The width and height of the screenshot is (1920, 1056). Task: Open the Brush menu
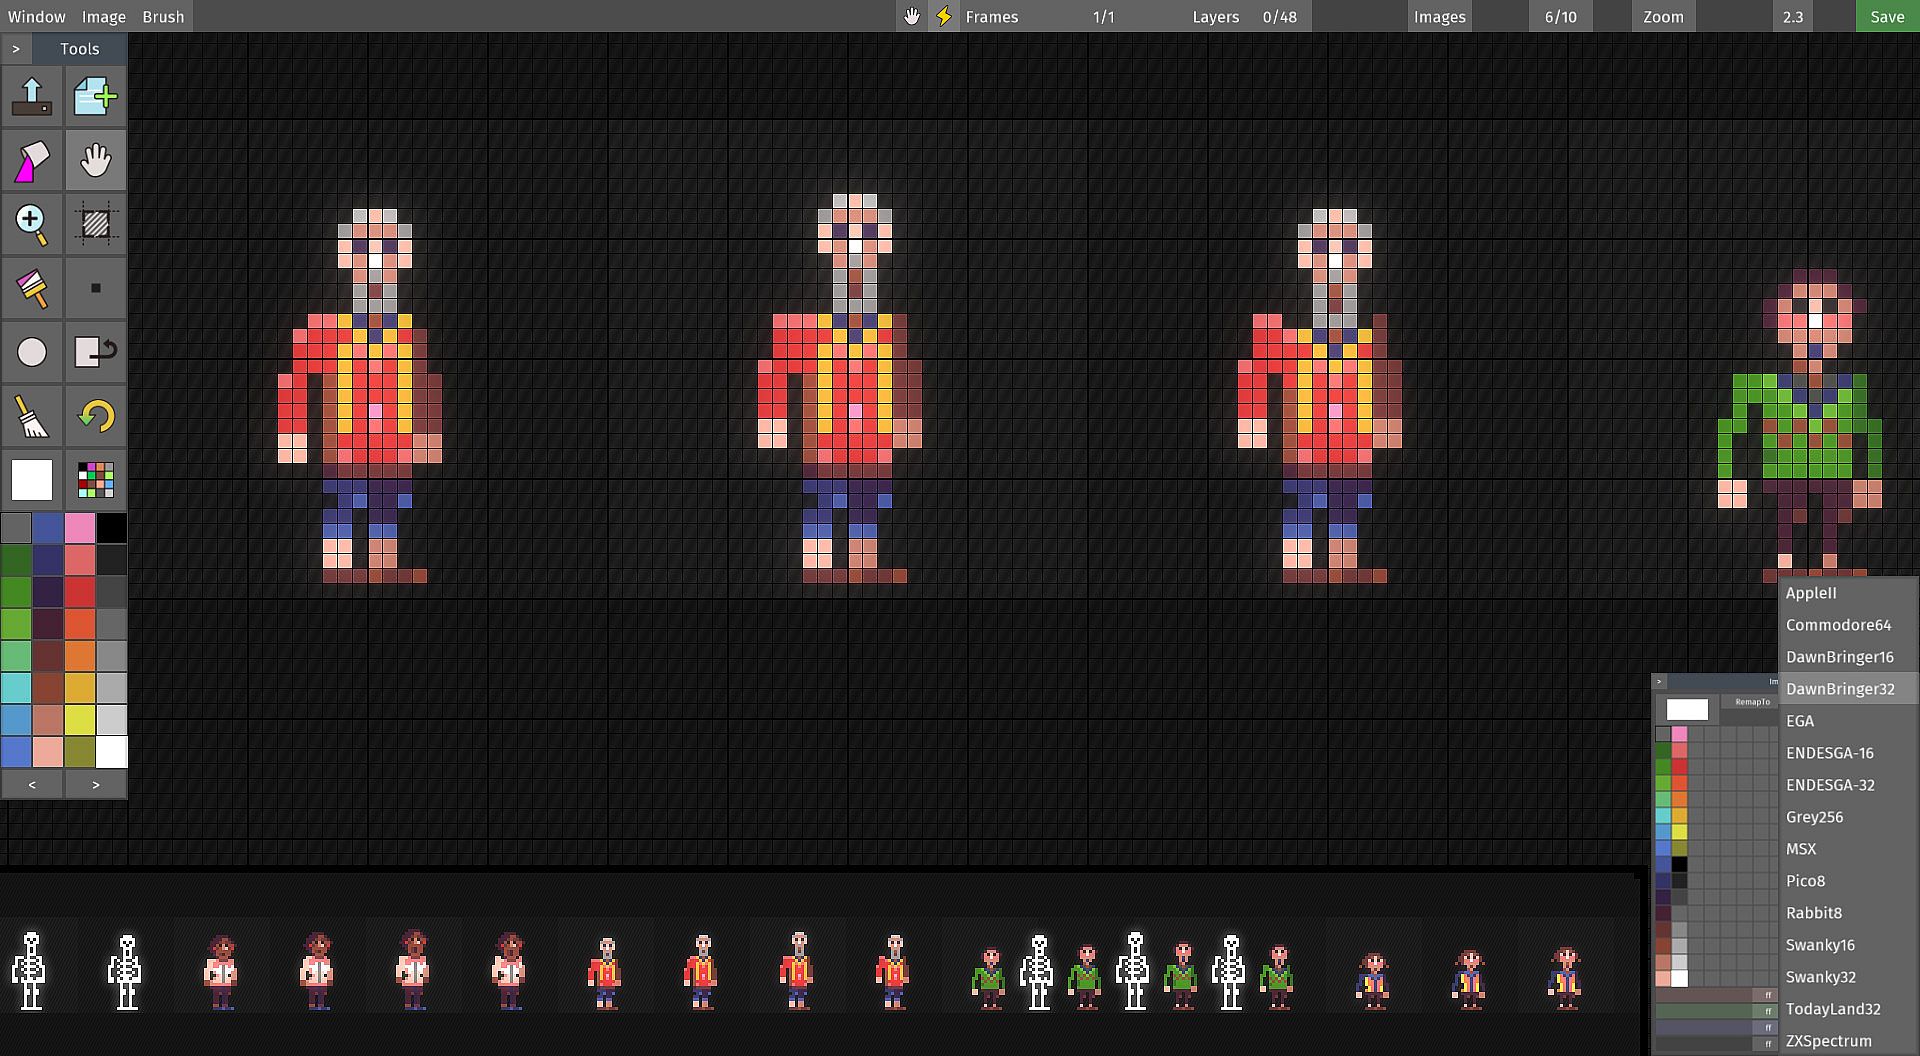[x=163, y=16]
